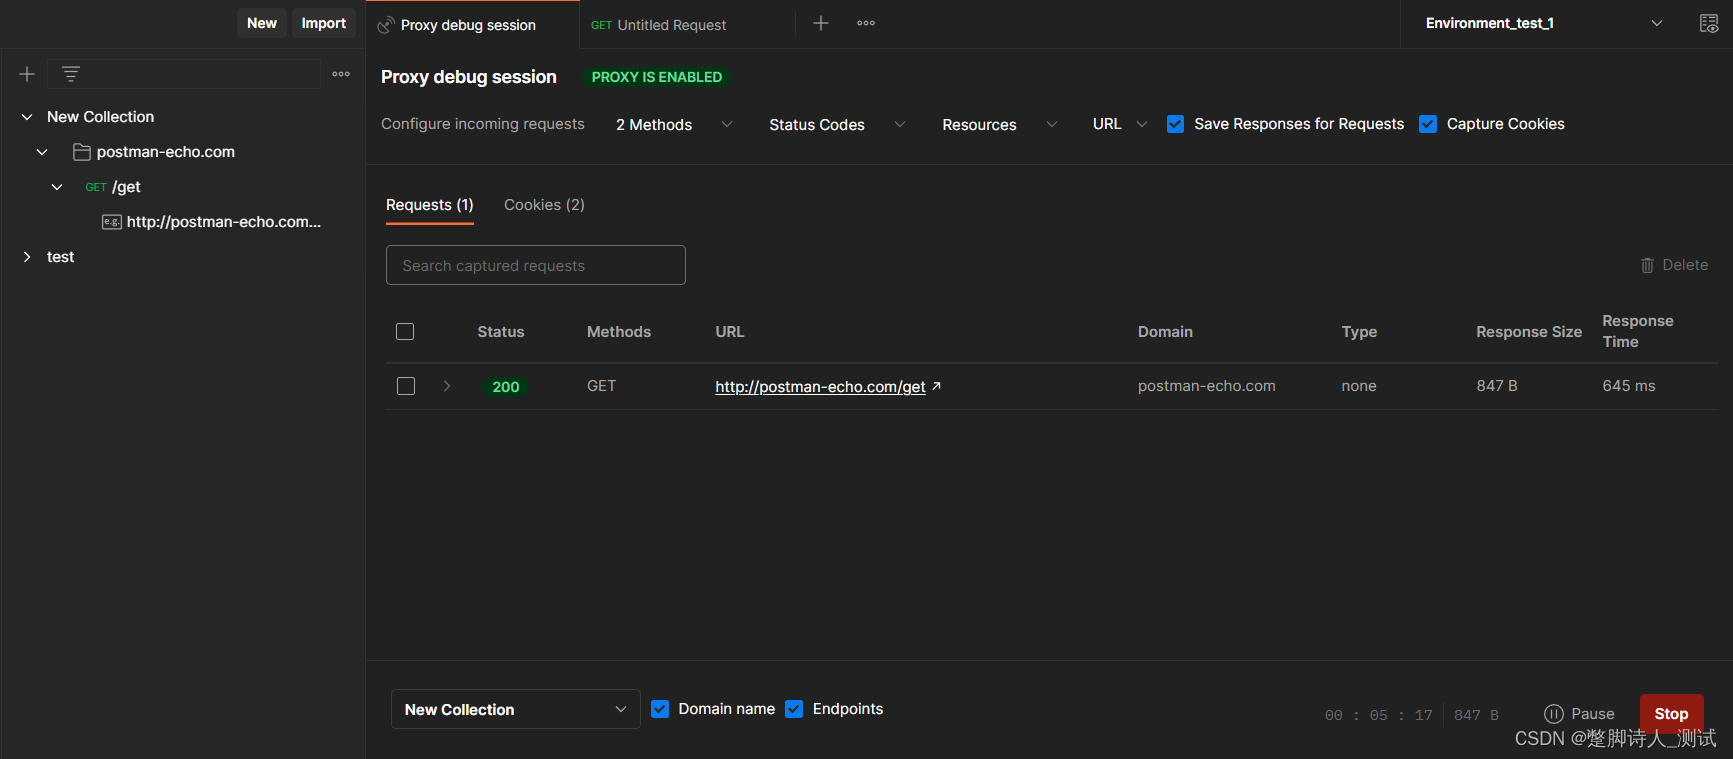Collapse the New Collection tree chevron
The height and width of the screenshot is (759, 1733).
(27, 117)
